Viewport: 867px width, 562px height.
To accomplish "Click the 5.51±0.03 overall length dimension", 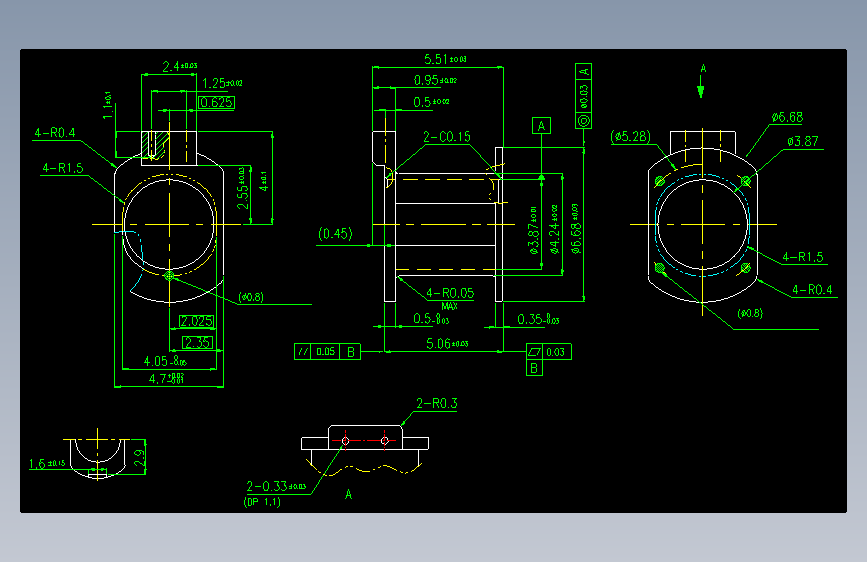I will tap(445, 59).
